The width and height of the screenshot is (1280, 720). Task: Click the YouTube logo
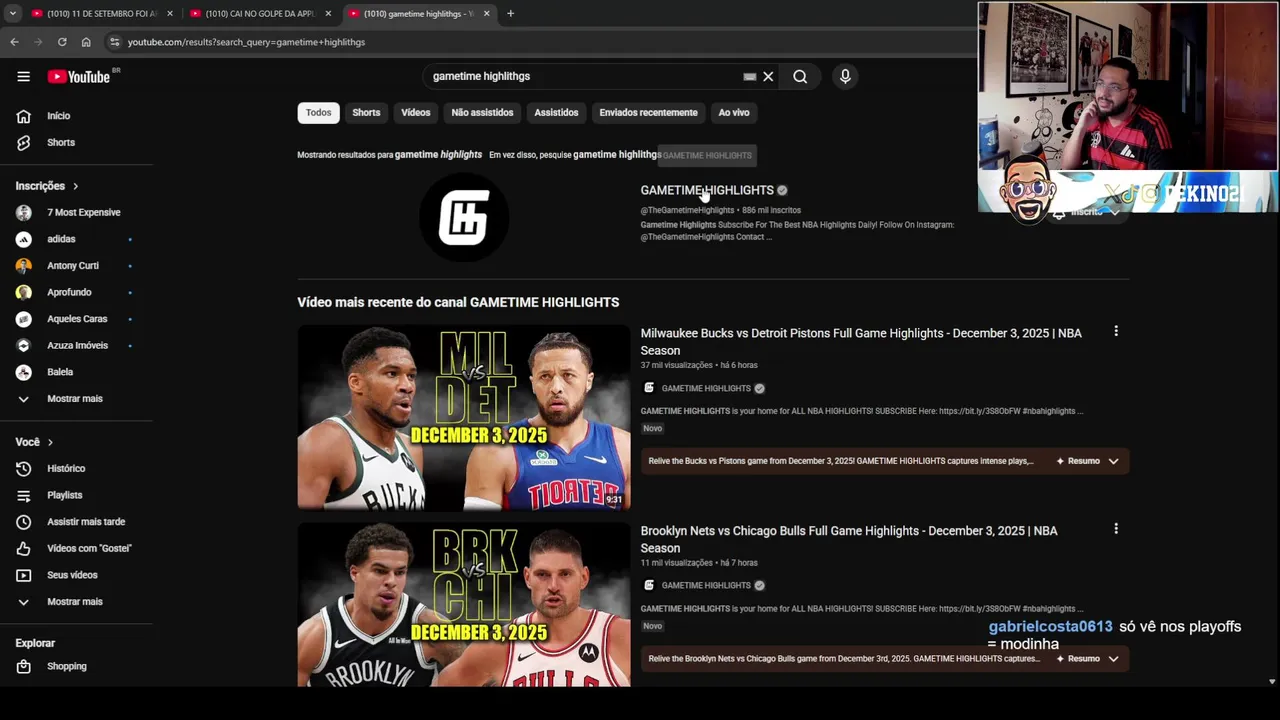tap(79, 76)
